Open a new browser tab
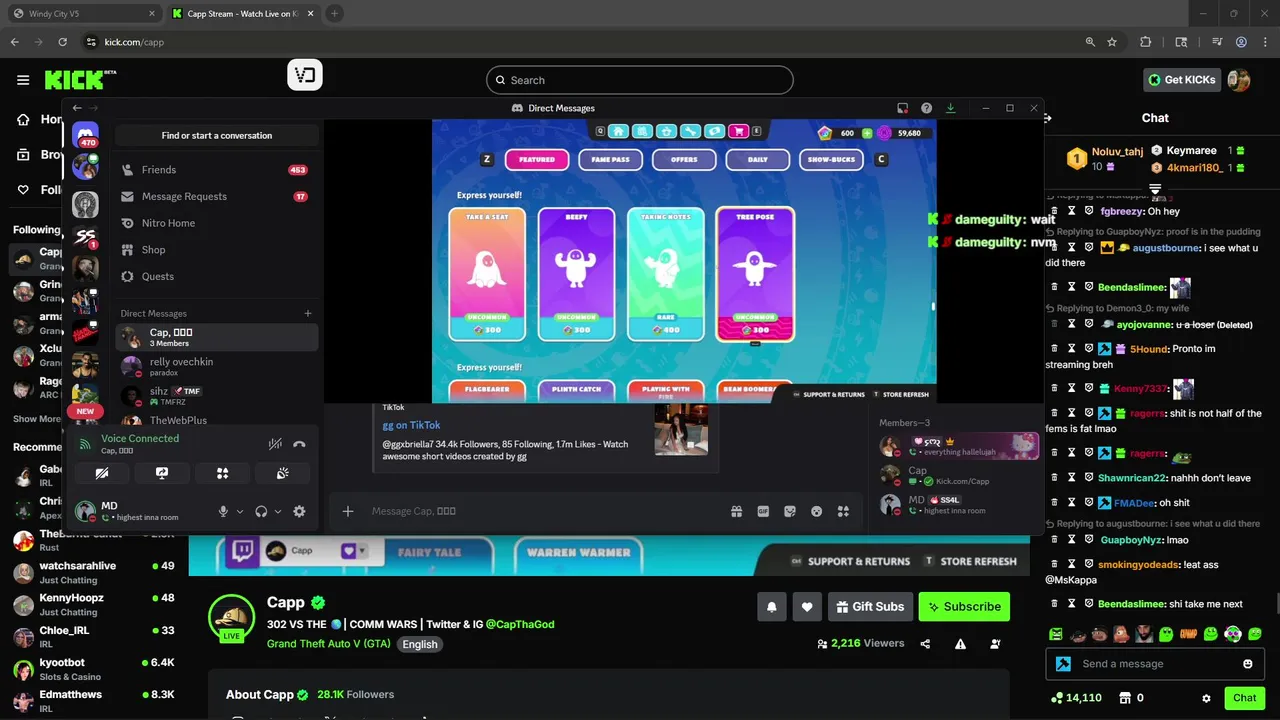Image resolution: width=1280 pixels, height=720 pixels. tap(334, 14)
